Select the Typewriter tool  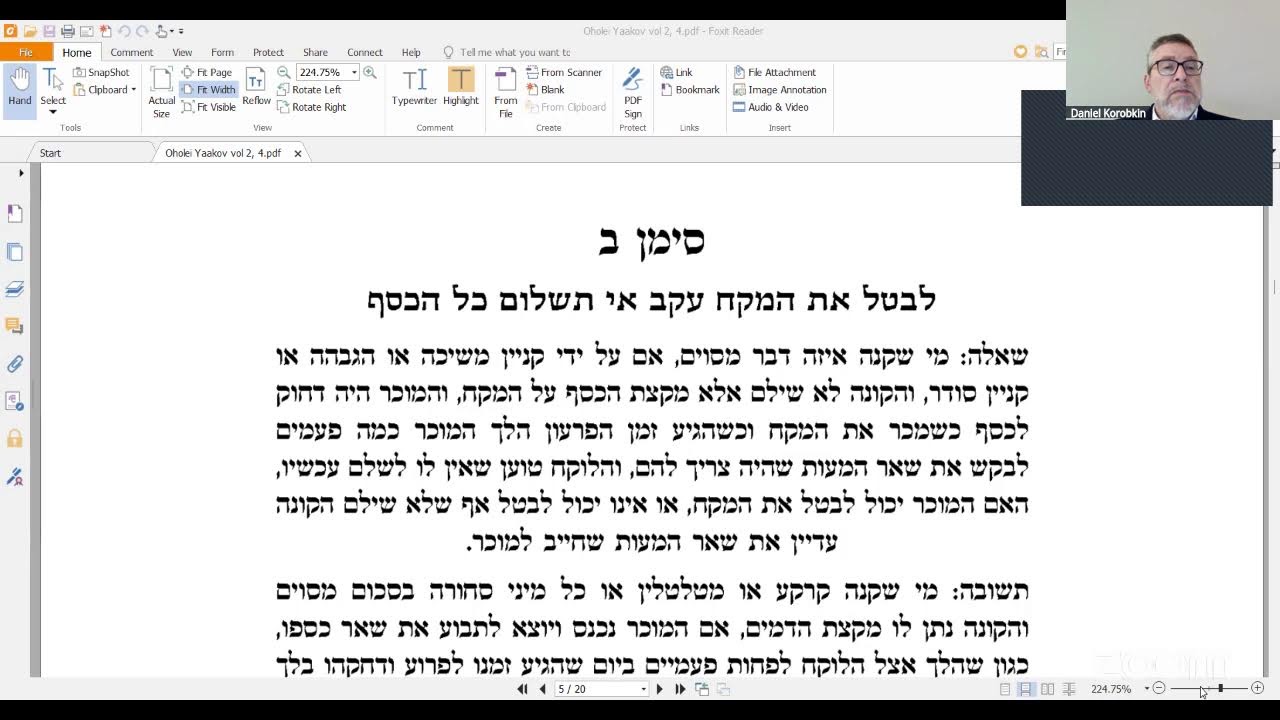tap(414, 87)
